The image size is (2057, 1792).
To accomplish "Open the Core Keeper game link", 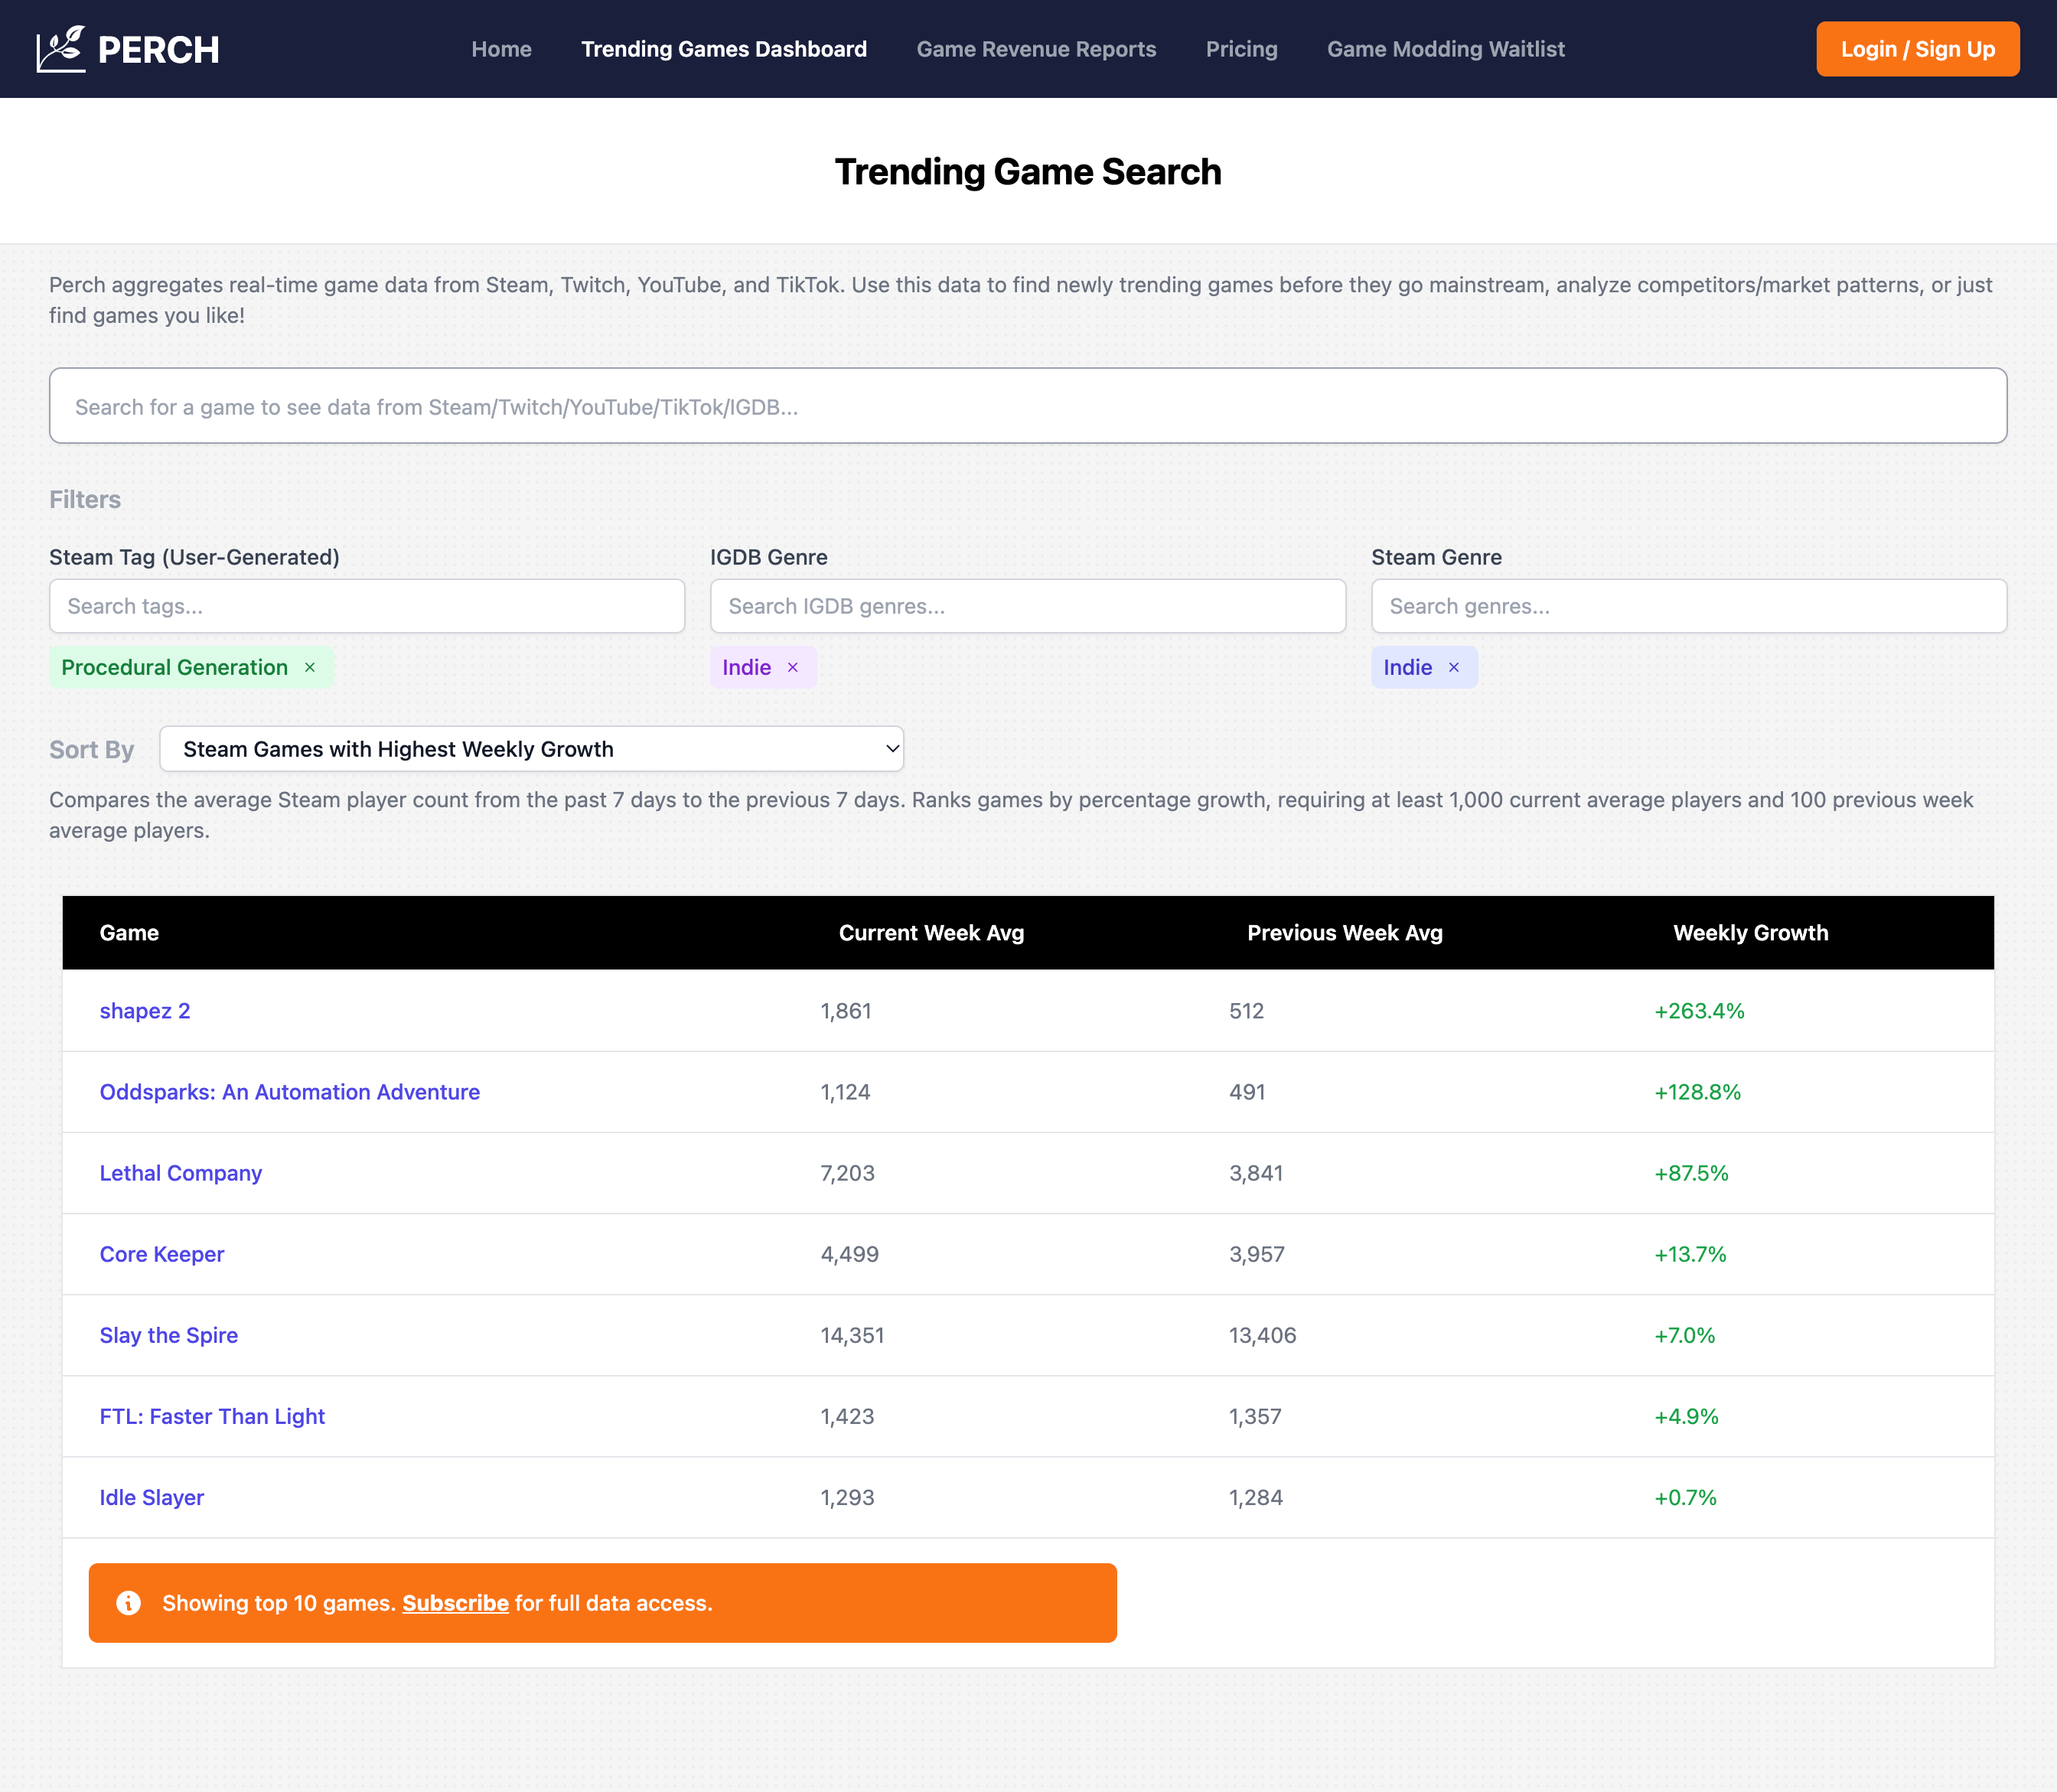I will pos(162,1254).
